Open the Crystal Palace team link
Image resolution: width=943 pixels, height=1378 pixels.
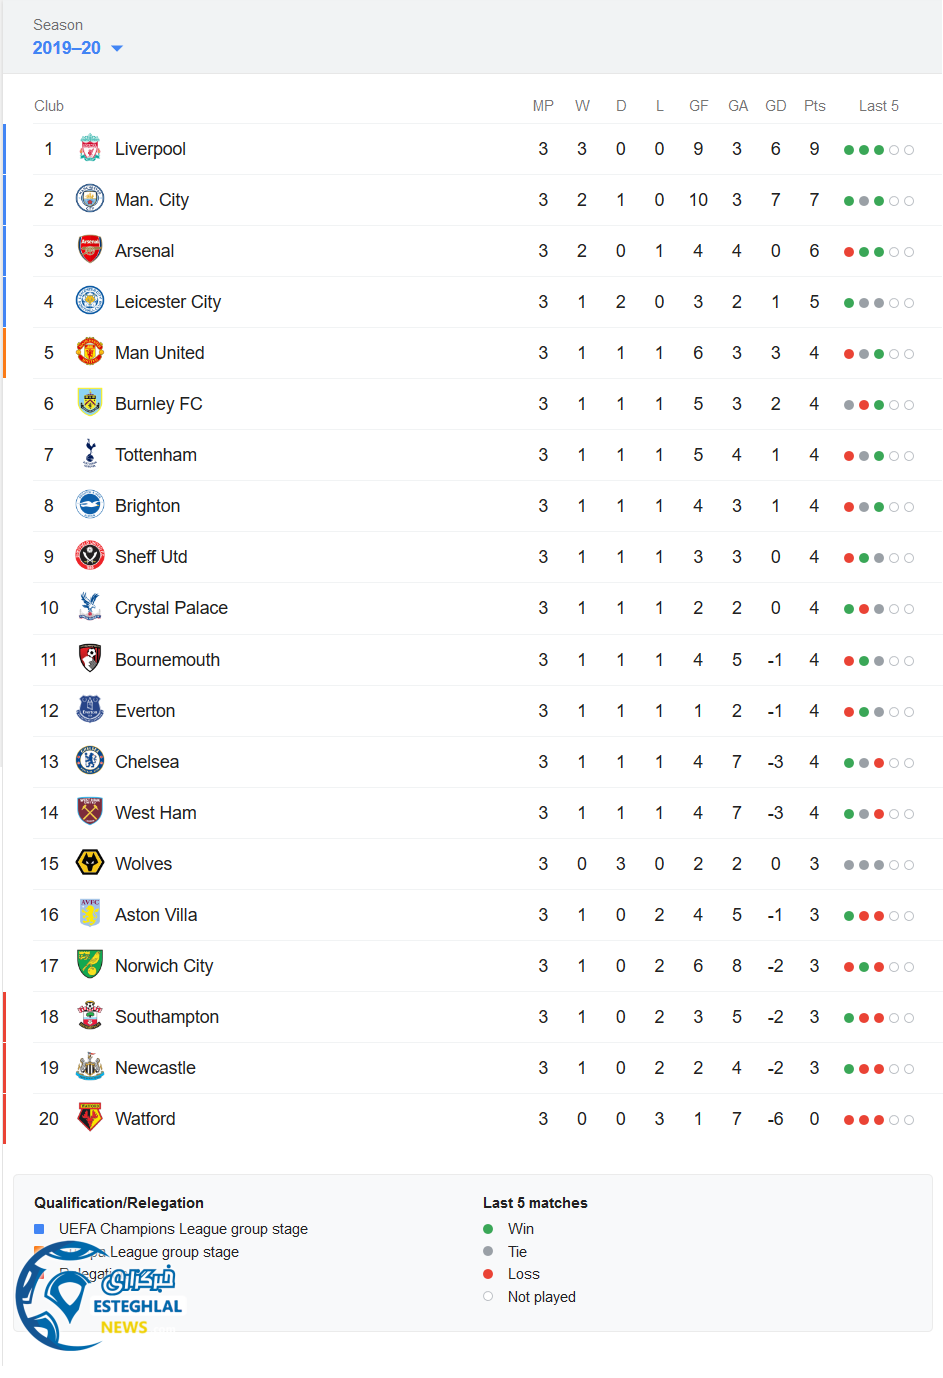click(171, 608)
